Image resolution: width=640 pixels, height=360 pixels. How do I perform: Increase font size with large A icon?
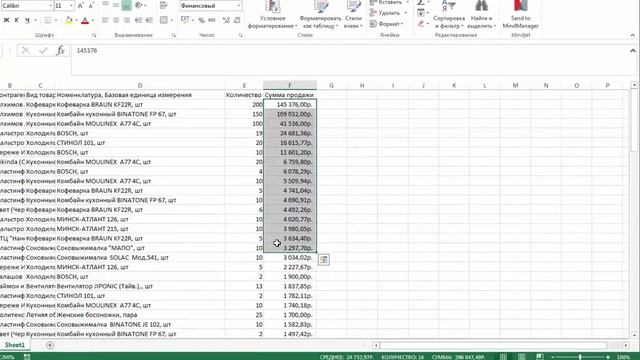click(x=80, y=6)
